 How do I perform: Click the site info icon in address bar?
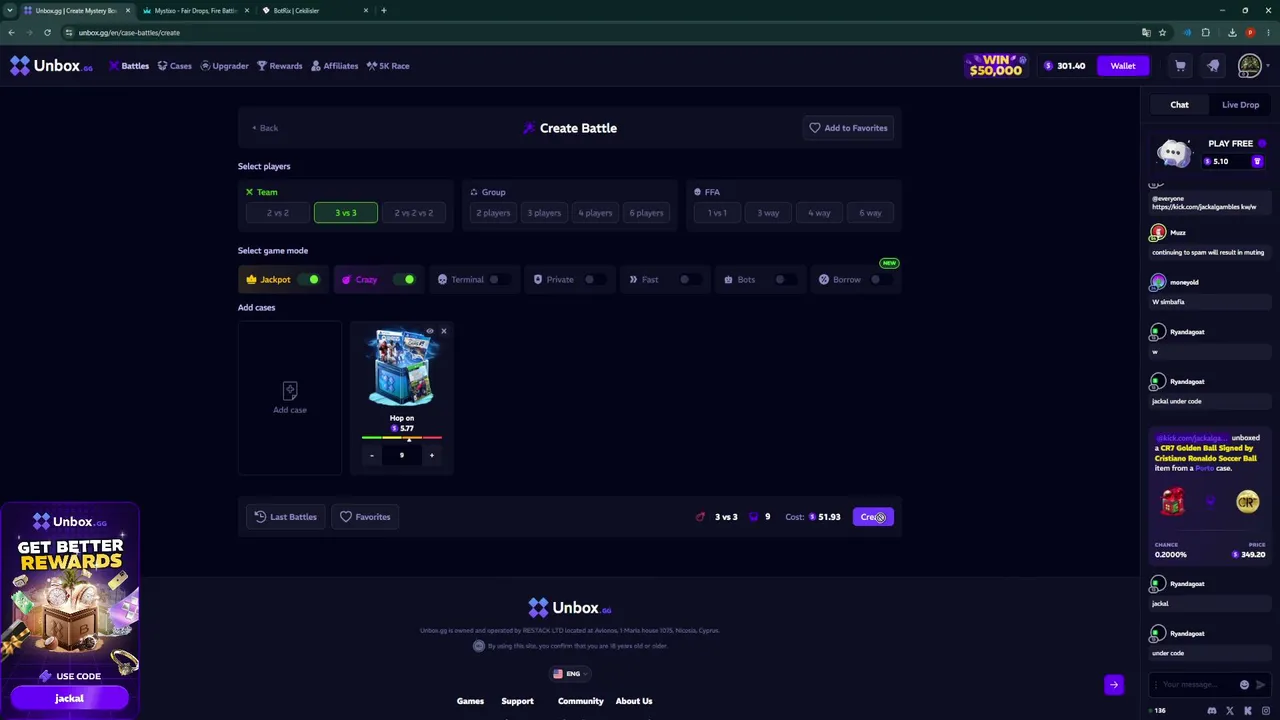[68, 33]
